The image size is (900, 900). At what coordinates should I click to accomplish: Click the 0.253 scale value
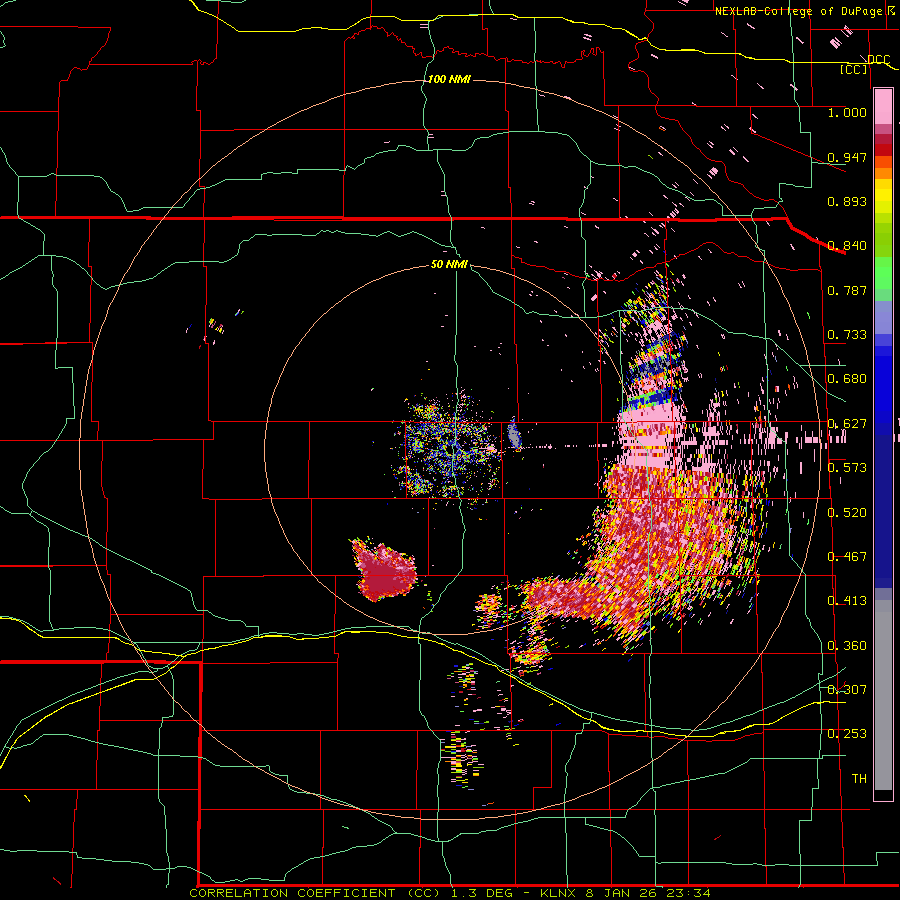[847, 734]
